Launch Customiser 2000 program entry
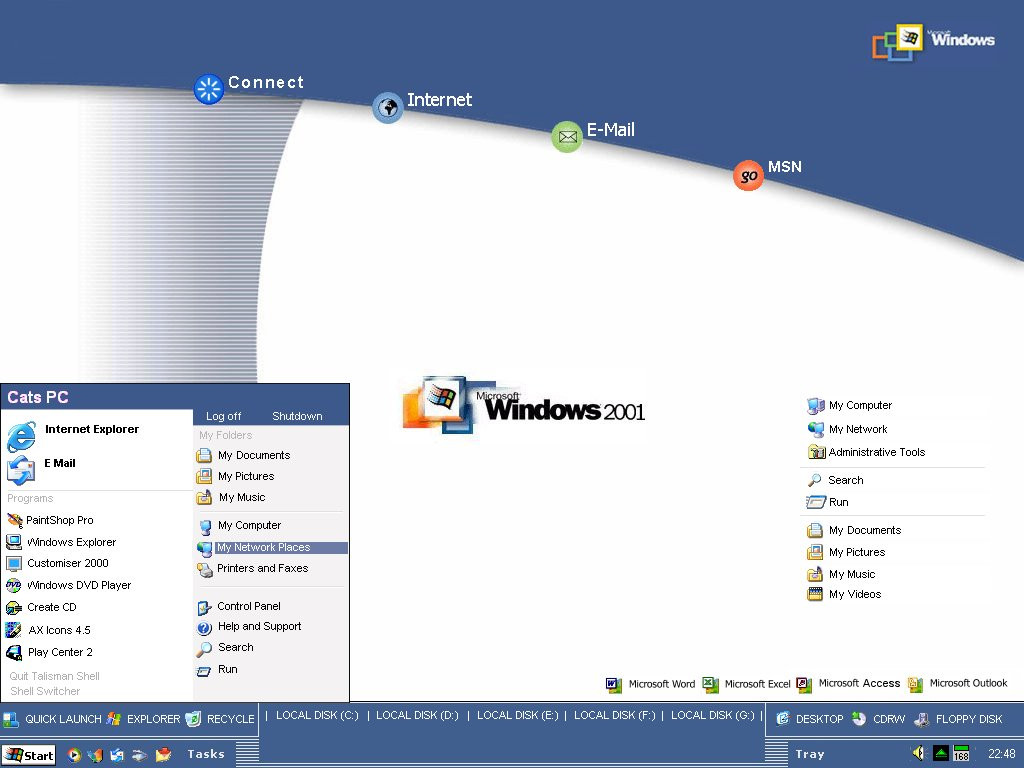Image resolution: width=1024 pixels, height=768 pixels. 57,563
